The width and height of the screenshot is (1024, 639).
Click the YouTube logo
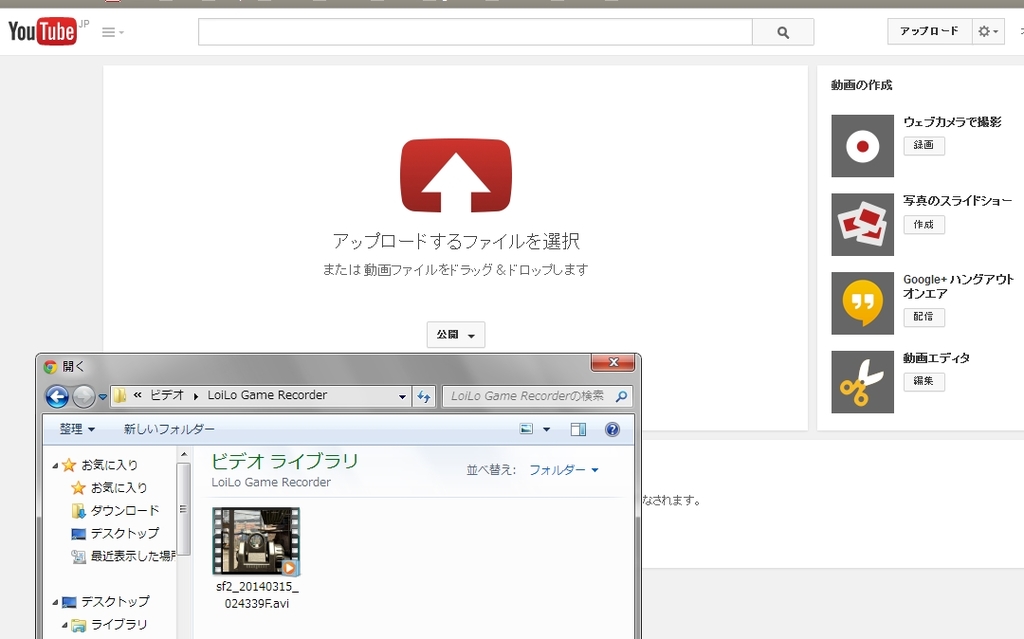[x=43, y=32]
